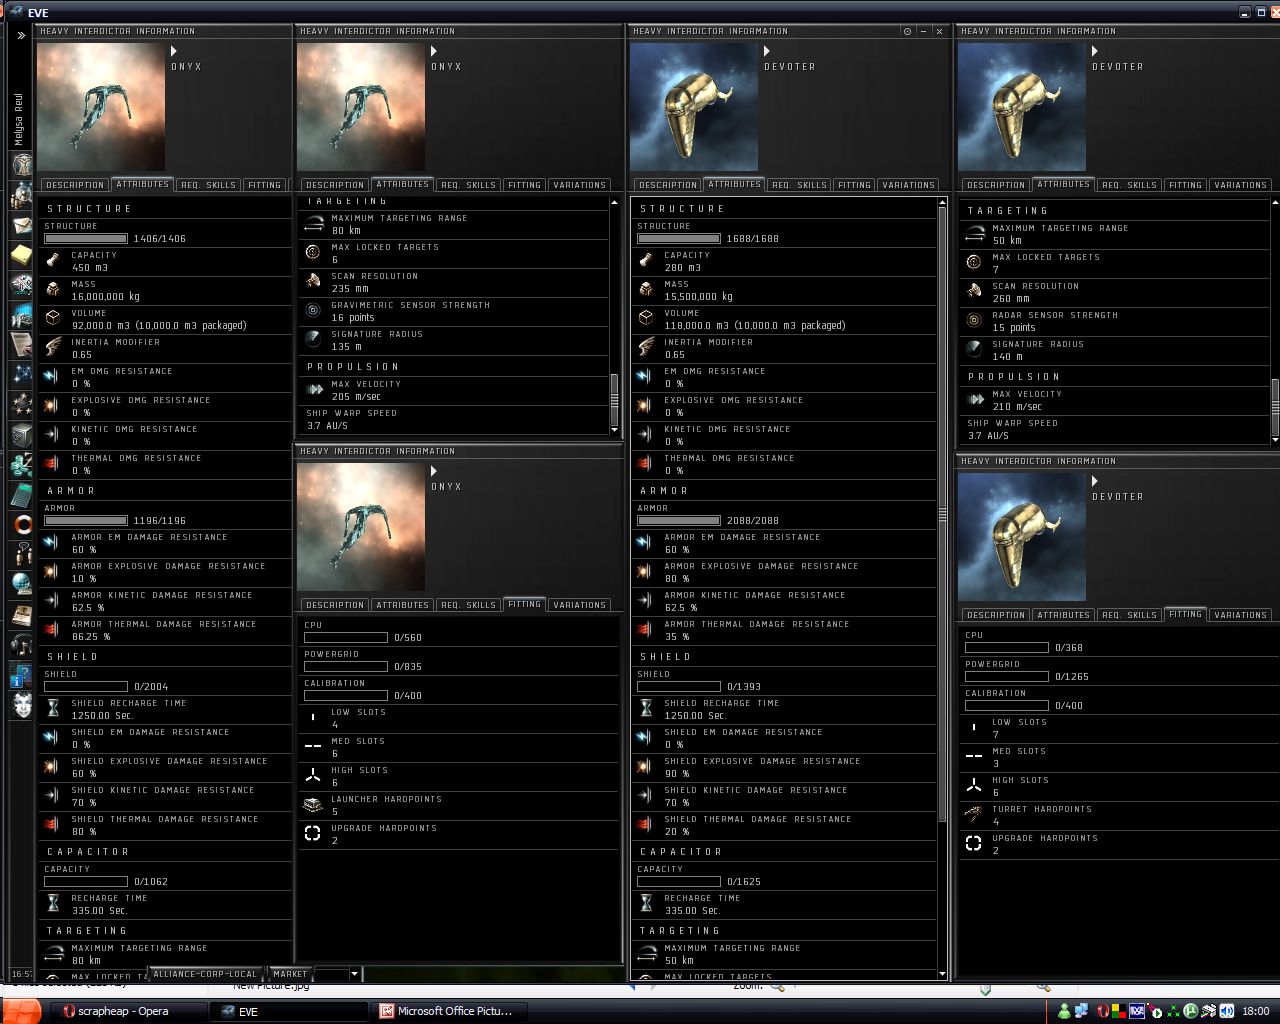Open the Fitting tab in the top-right Devoter window
The width and height of the screenshot is (1280, 1024).
click(1186, 185)
